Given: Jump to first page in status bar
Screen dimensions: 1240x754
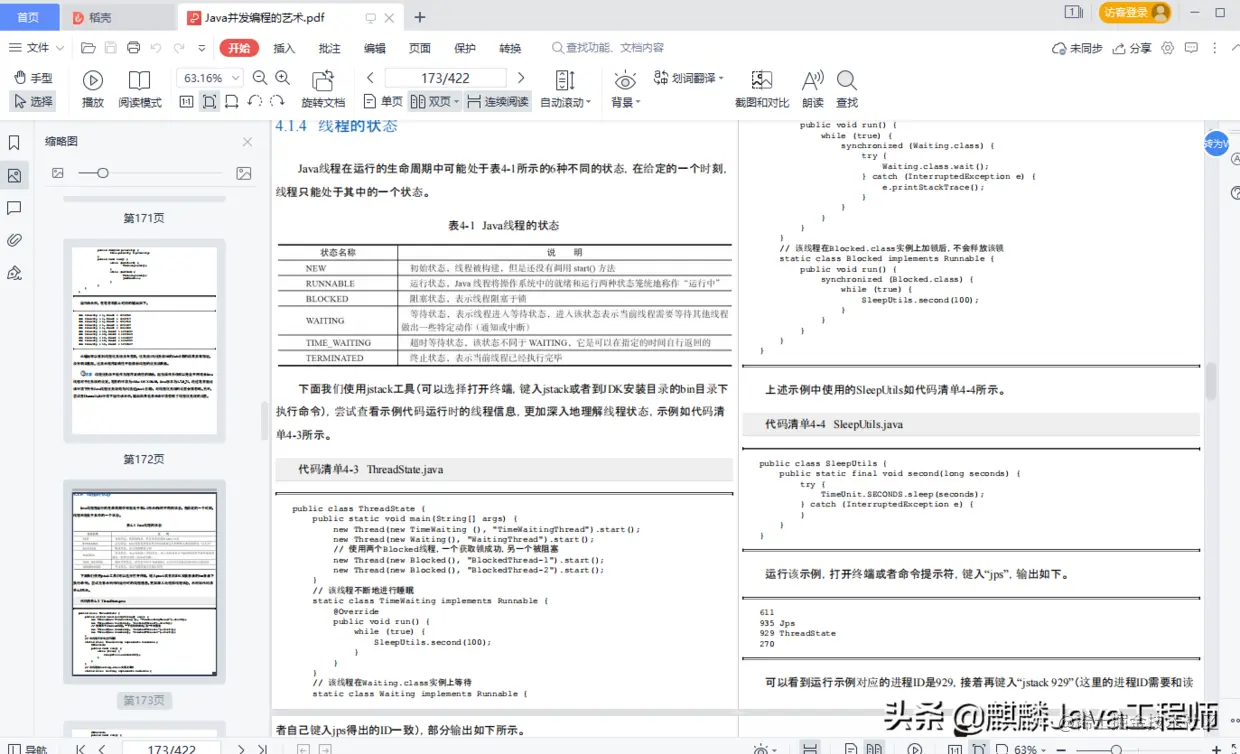Looking at the screenshot, I should coord(80,748).
